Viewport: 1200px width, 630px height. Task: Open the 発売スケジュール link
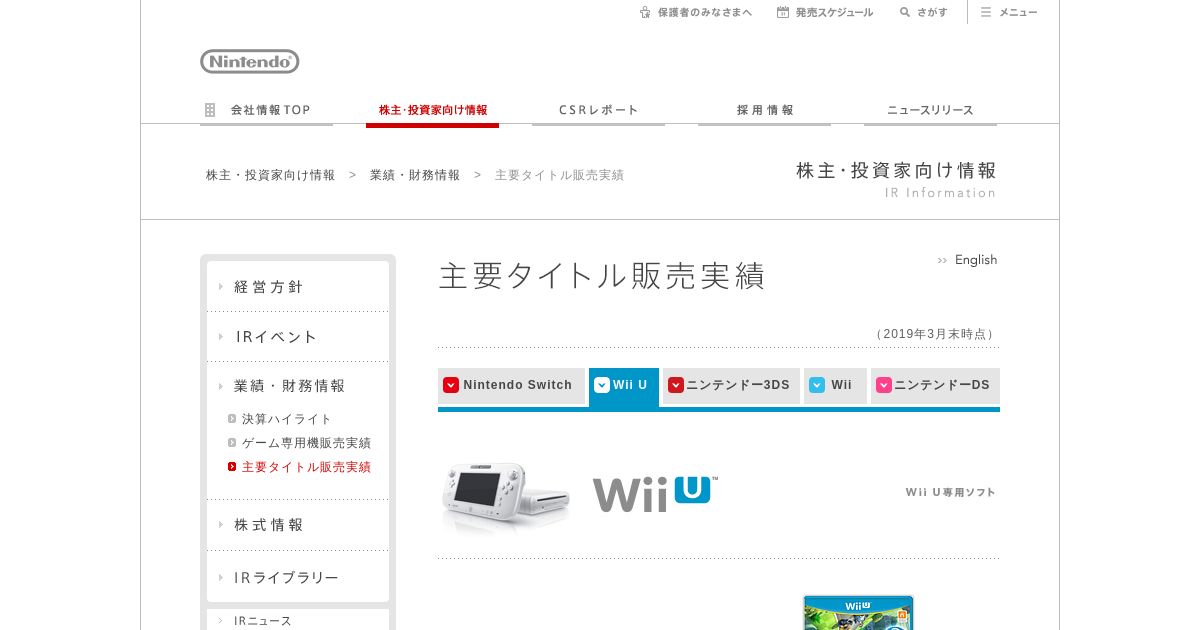click(x=825, y=12)
